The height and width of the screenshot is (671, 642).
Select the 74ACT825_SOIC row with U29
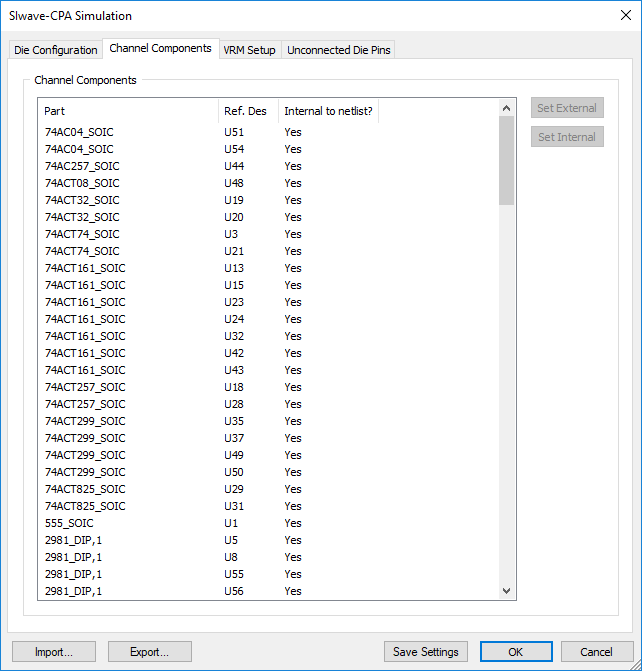tap(268, 489)
